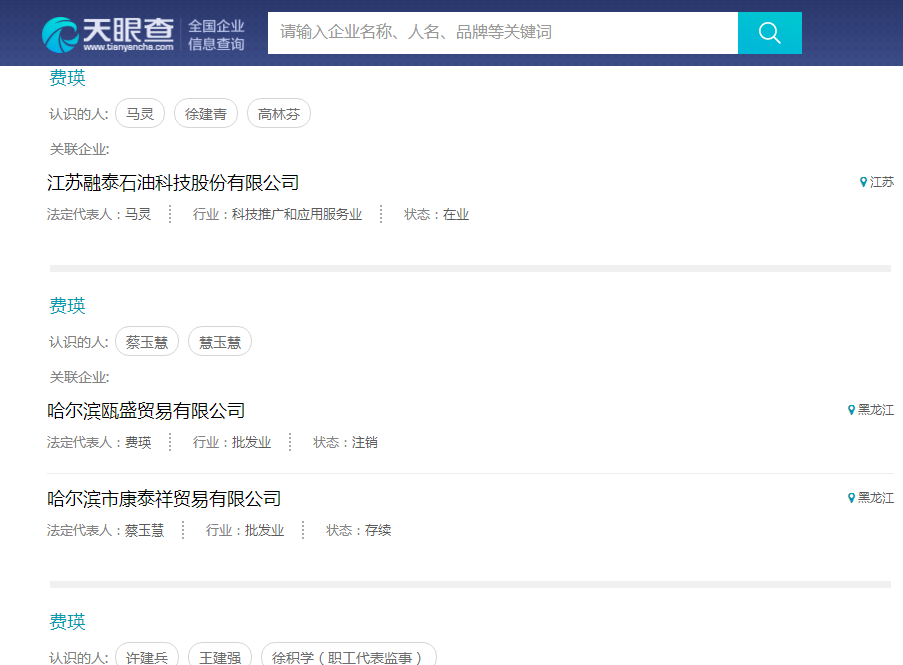Click the location pin next to 哈尔滨瓯盛贸易有限公司
This screenshot has width=903, height=665.
(851, 410)
